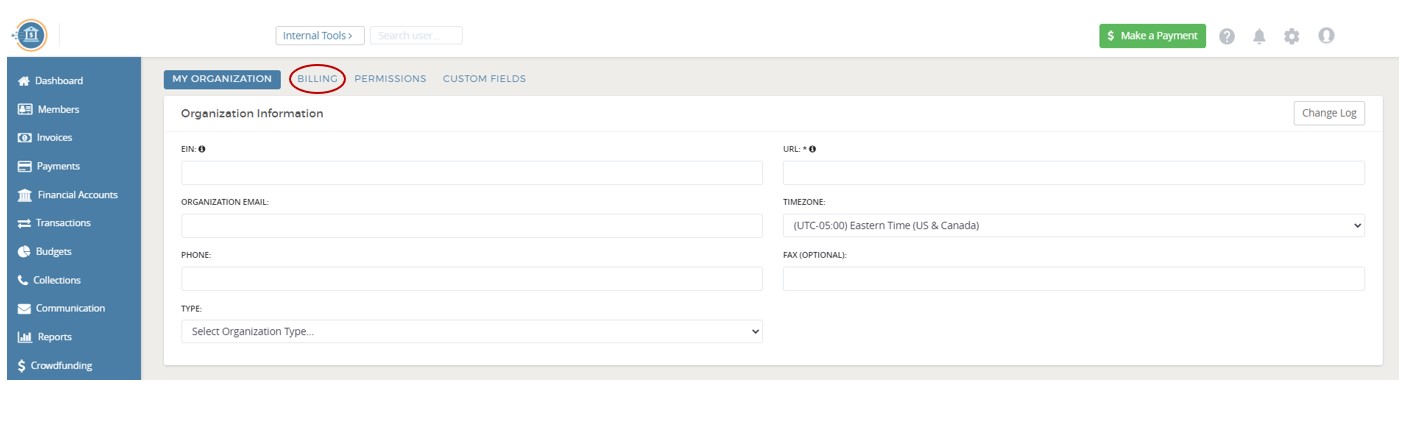Open the user profile avatar icon
The width and height of the screenshot is (1404, 427).
1326,36
